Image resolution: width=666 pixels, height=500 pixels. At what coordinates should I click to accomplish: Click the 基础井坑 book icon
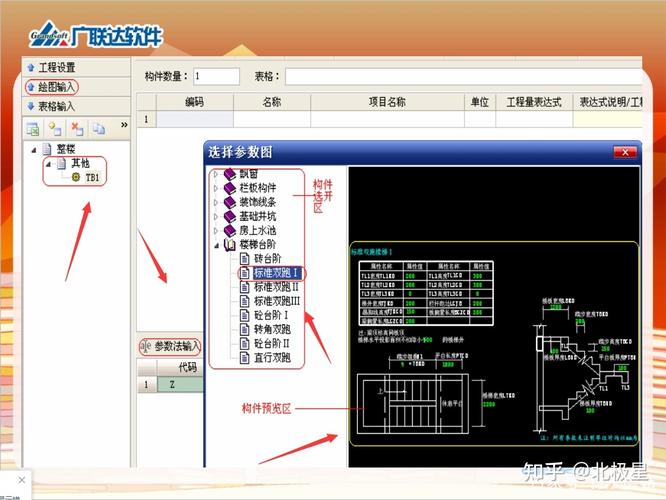pos(231,216)
